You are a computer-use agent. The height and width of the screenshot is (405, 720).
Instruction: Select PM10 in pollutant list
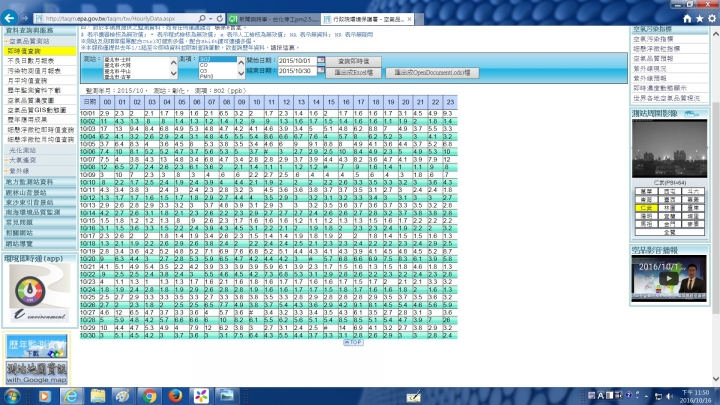(217, 76)
